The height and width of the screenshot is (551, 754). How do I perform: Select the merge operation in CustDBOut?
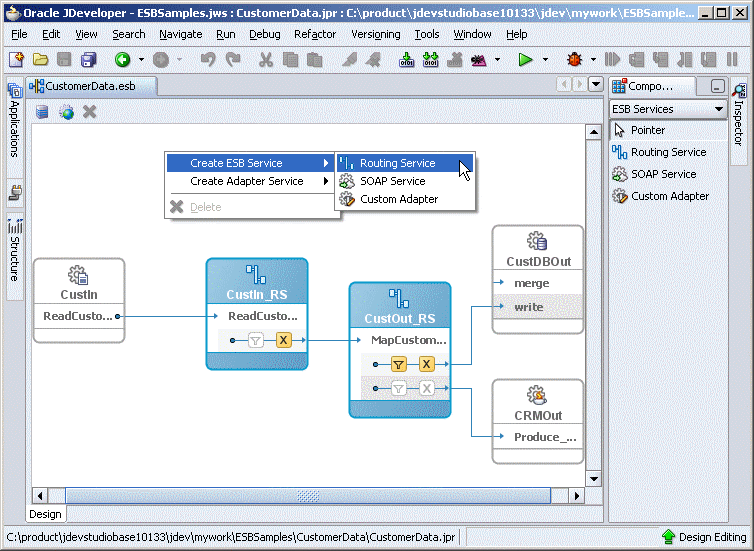538,283
